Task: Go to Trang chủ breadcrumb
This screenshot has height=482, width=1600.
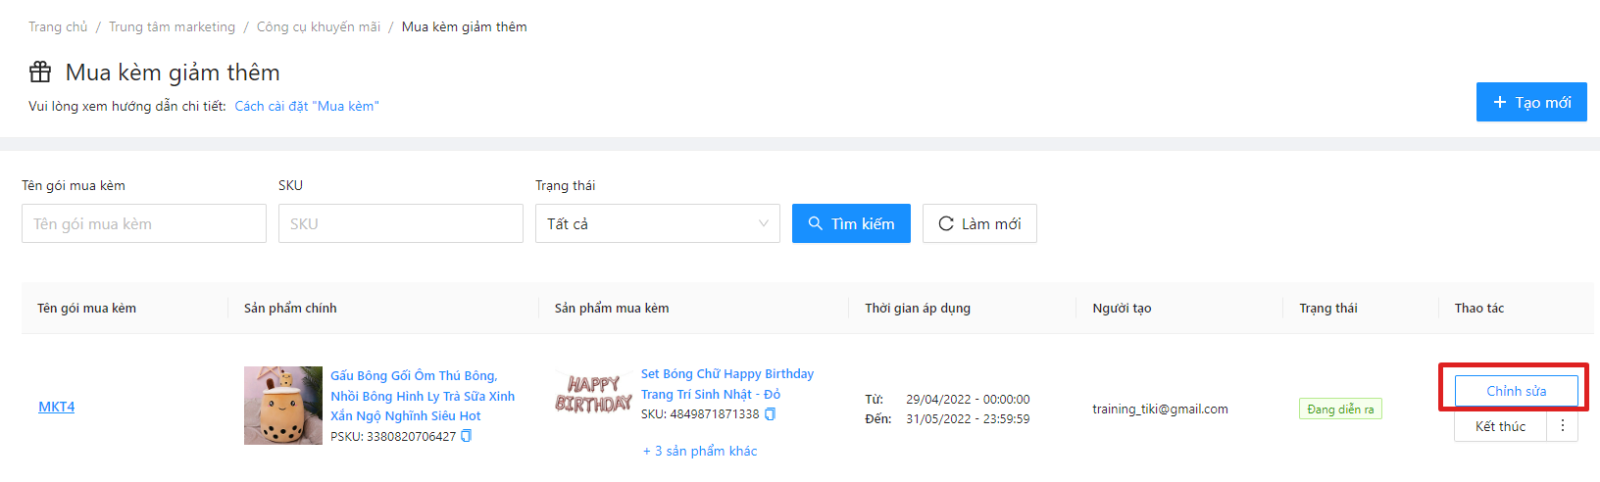Action: (58, 27)
